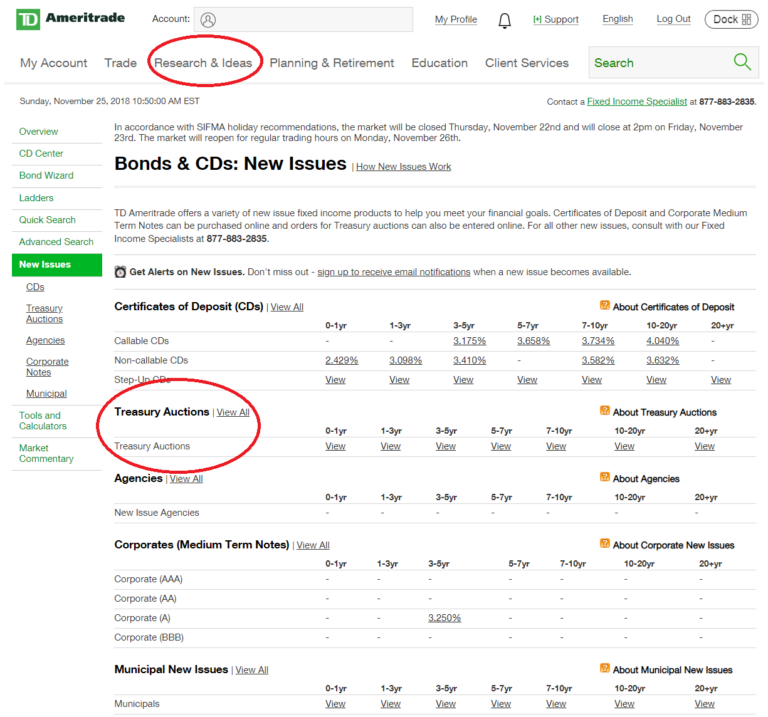Click View All next to Agencies heading

pyautogui.click(x=186, y=479)
